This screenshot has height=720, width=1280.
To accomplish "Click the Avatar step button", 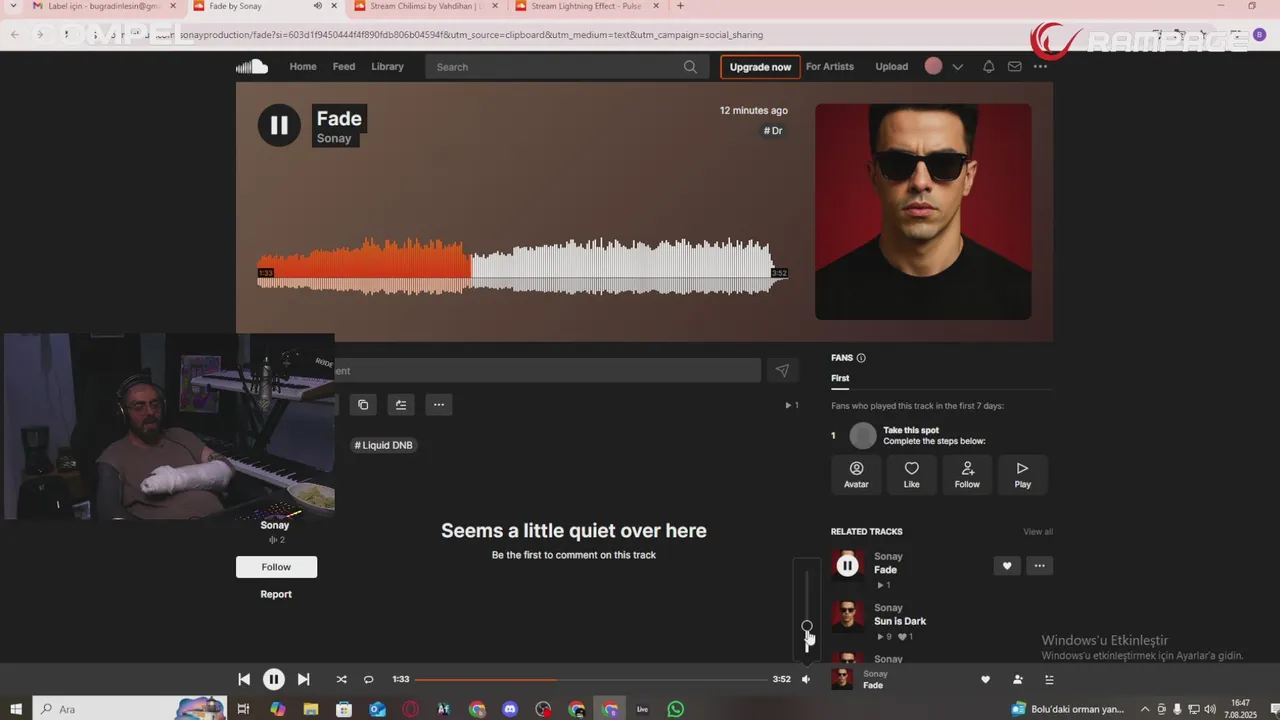I will point(856,474).
